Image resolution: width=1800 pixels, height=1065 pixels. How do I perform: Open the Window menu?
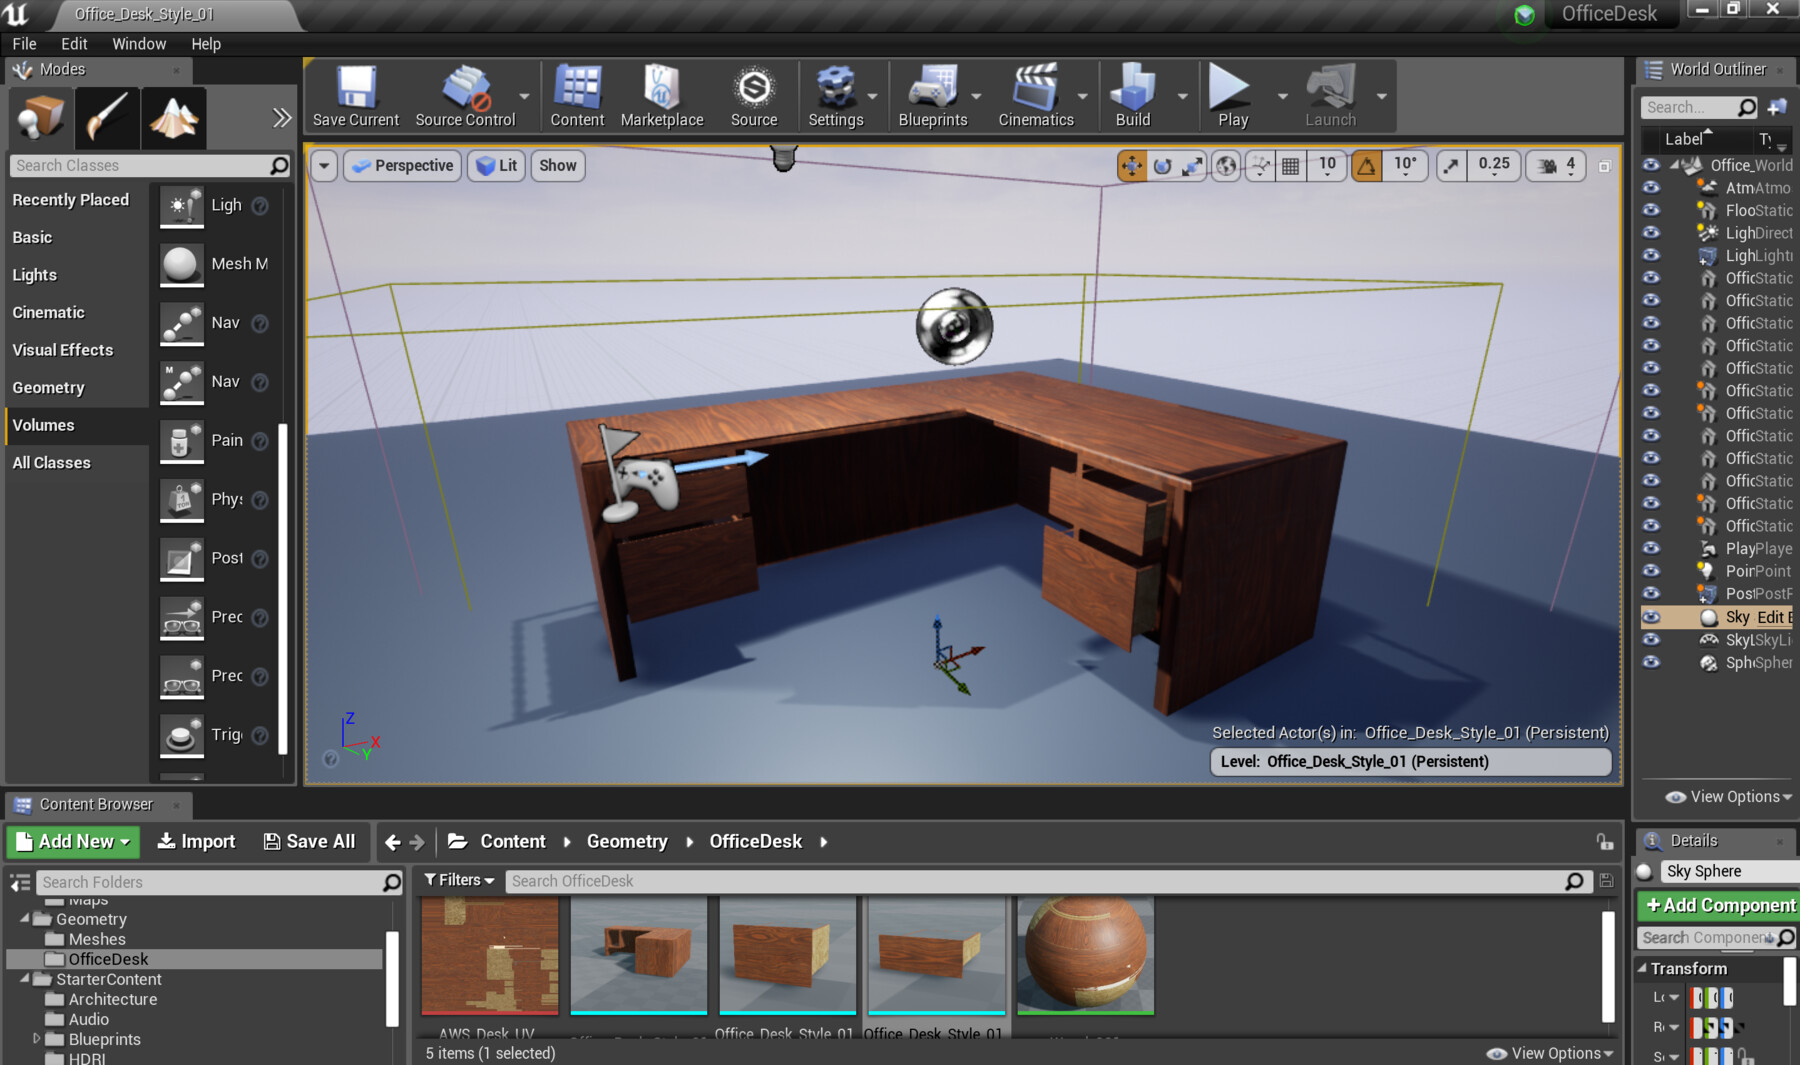(x=139, y=43)
